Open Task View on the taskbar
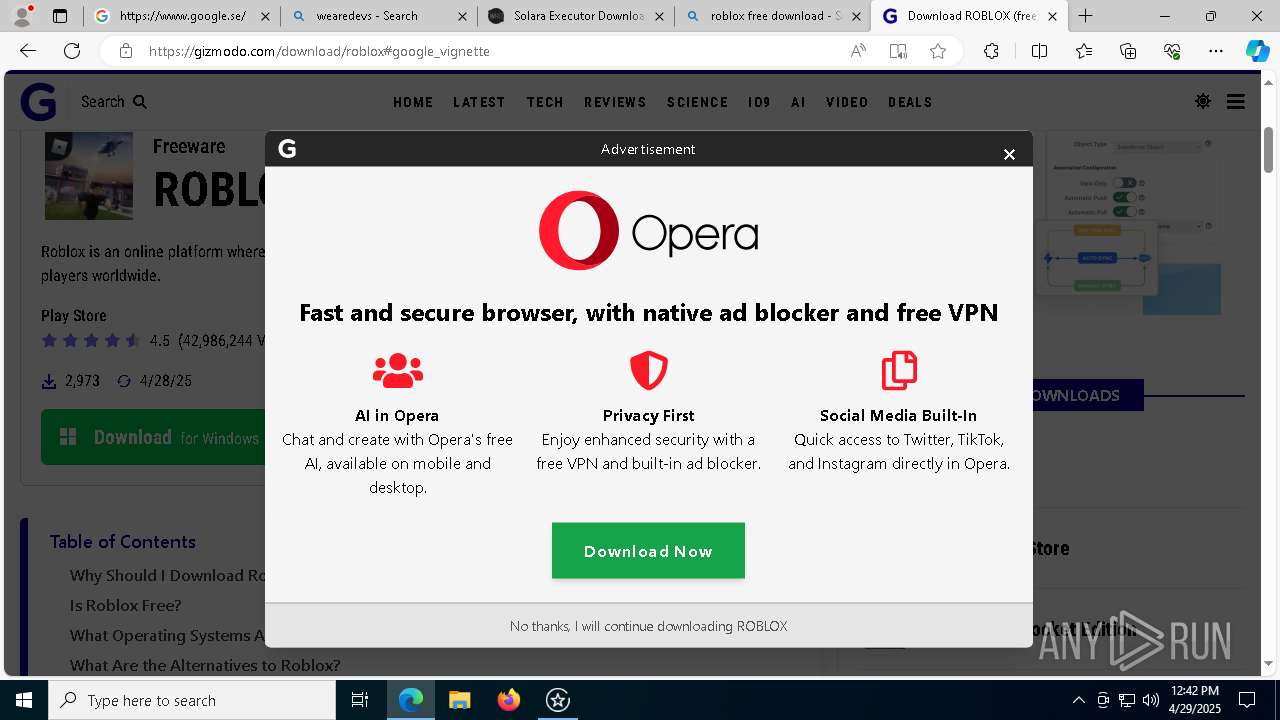Viewport: 1280px width, 720px height. coord(360,700)
